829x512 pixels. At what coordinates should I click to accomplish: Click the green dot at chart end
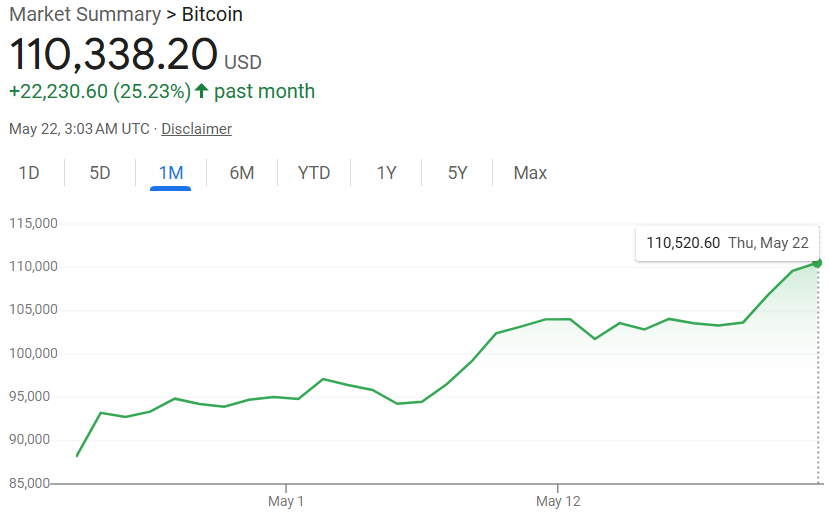pos(817,262)
